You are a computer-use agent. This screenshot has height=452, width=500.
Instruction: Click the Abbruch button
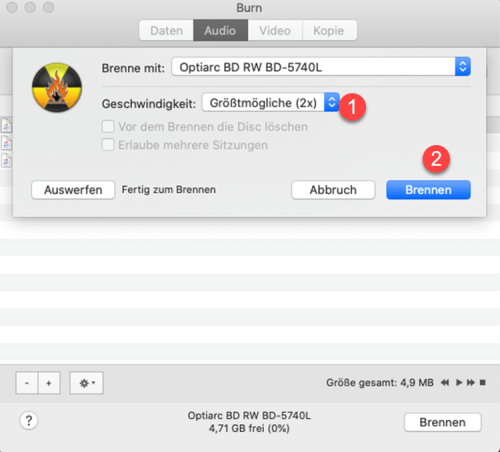coord(333,190)
